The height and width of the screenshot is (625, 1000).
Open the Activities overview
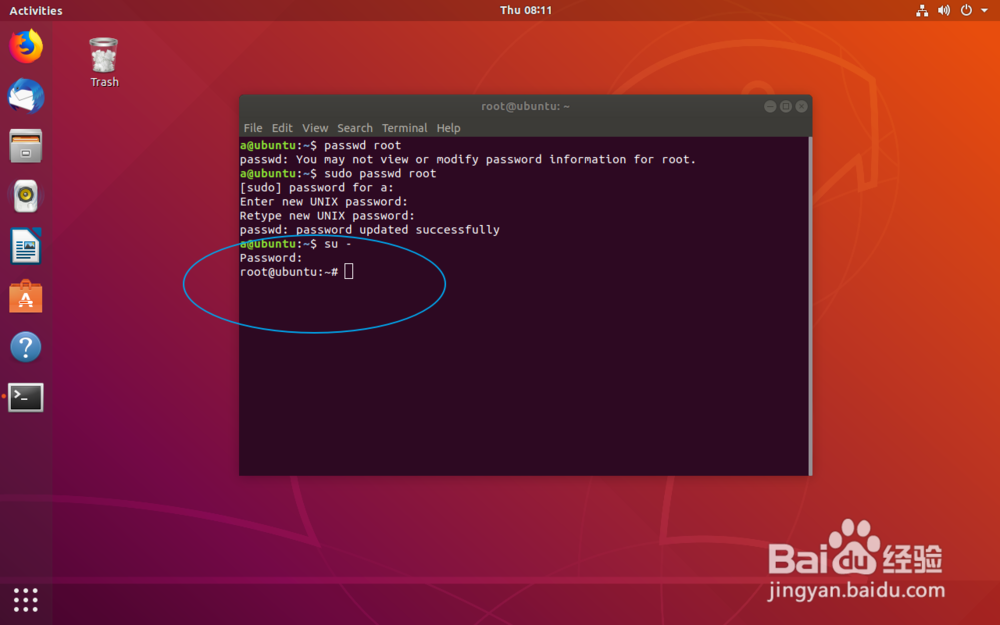point(35,10)
